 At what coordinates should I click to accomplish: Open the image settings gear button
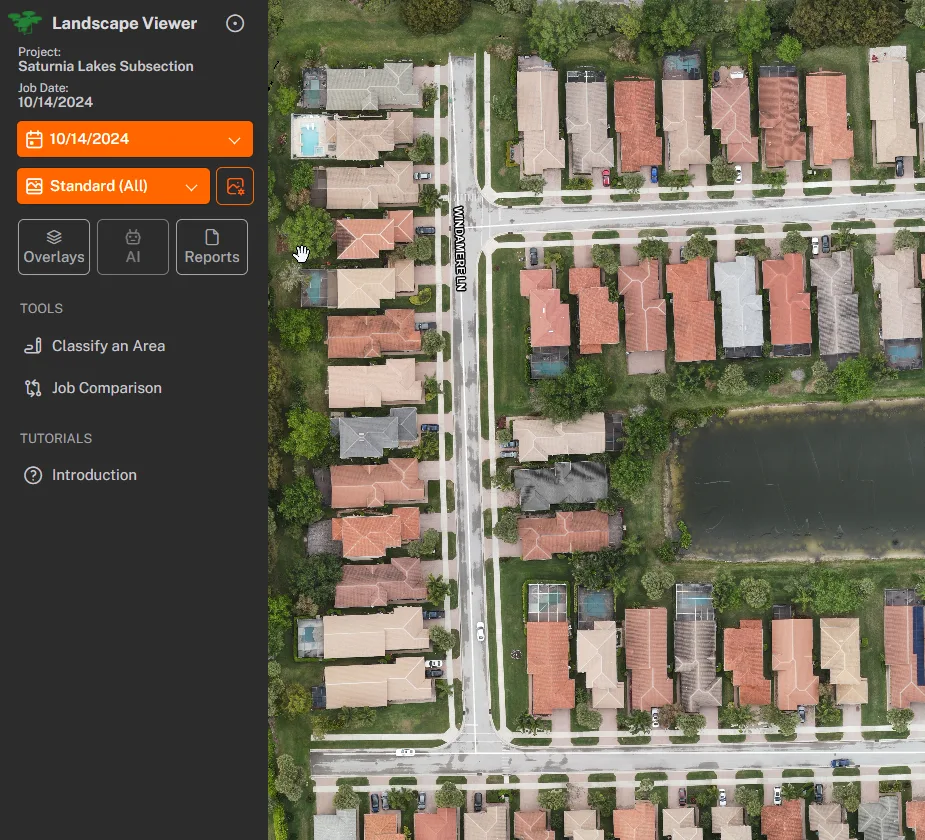click(x=235, y=186)
